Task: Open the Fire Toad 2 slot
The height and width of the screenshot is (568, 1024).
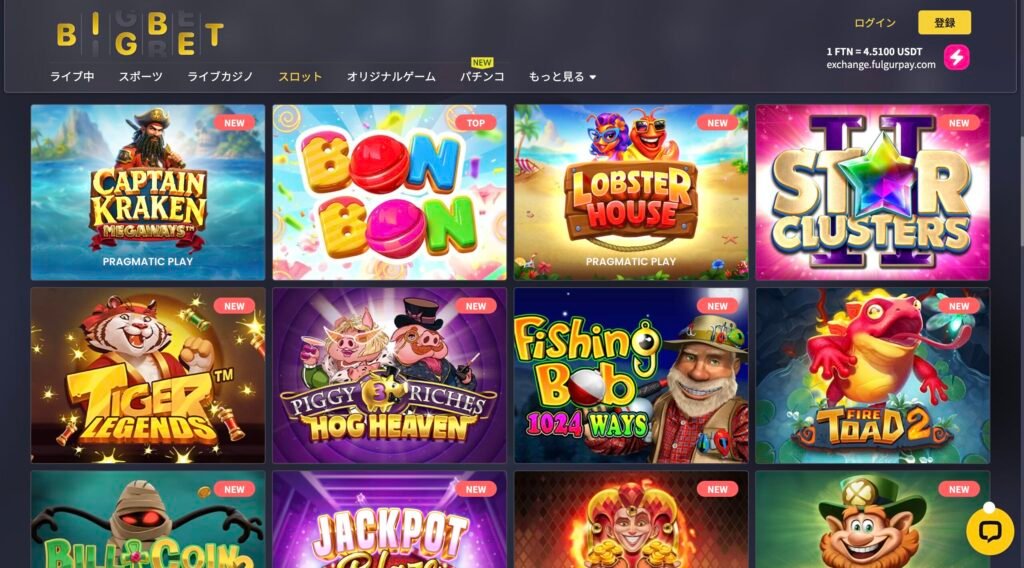Action: click(872, 375)
